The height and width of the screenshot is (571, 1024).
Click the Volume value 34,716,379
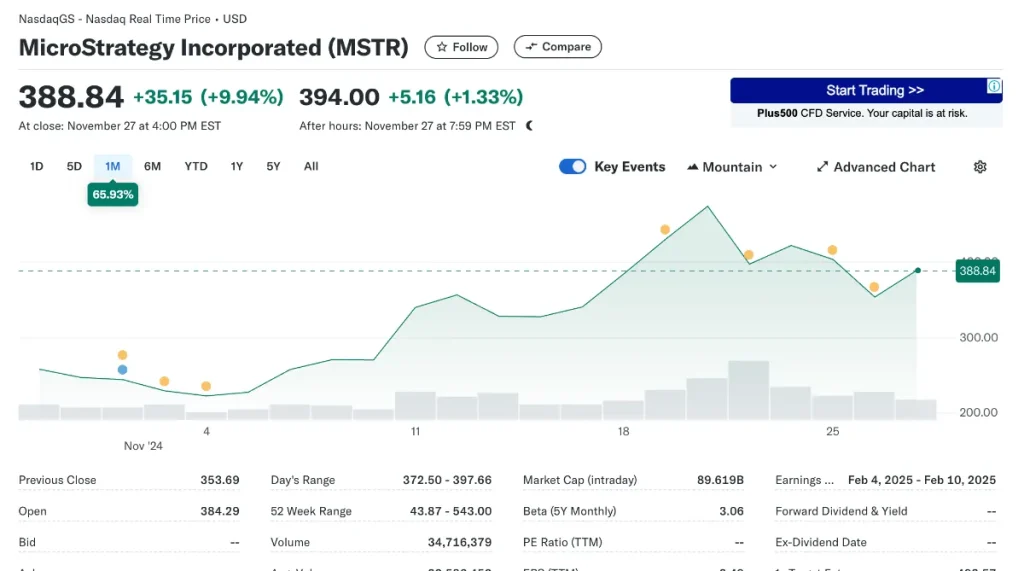tap(459, 542)
